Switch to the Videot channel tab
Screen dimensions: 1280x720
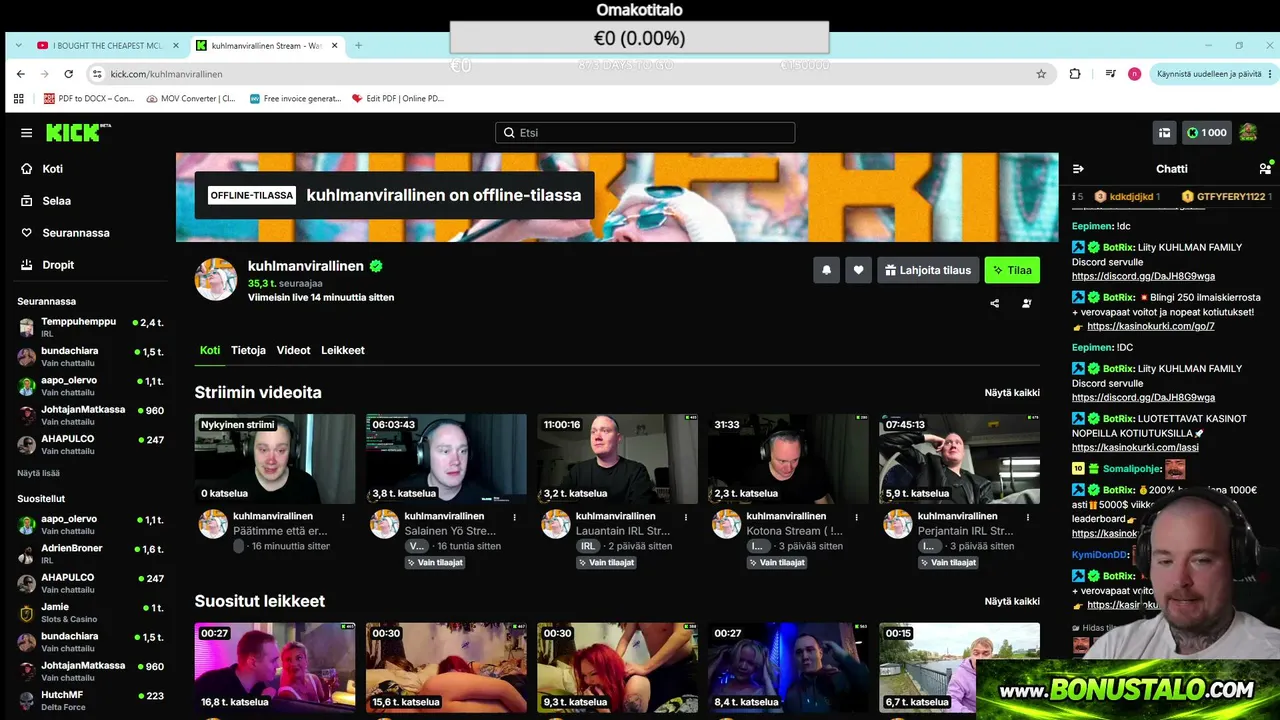(293, 351)
